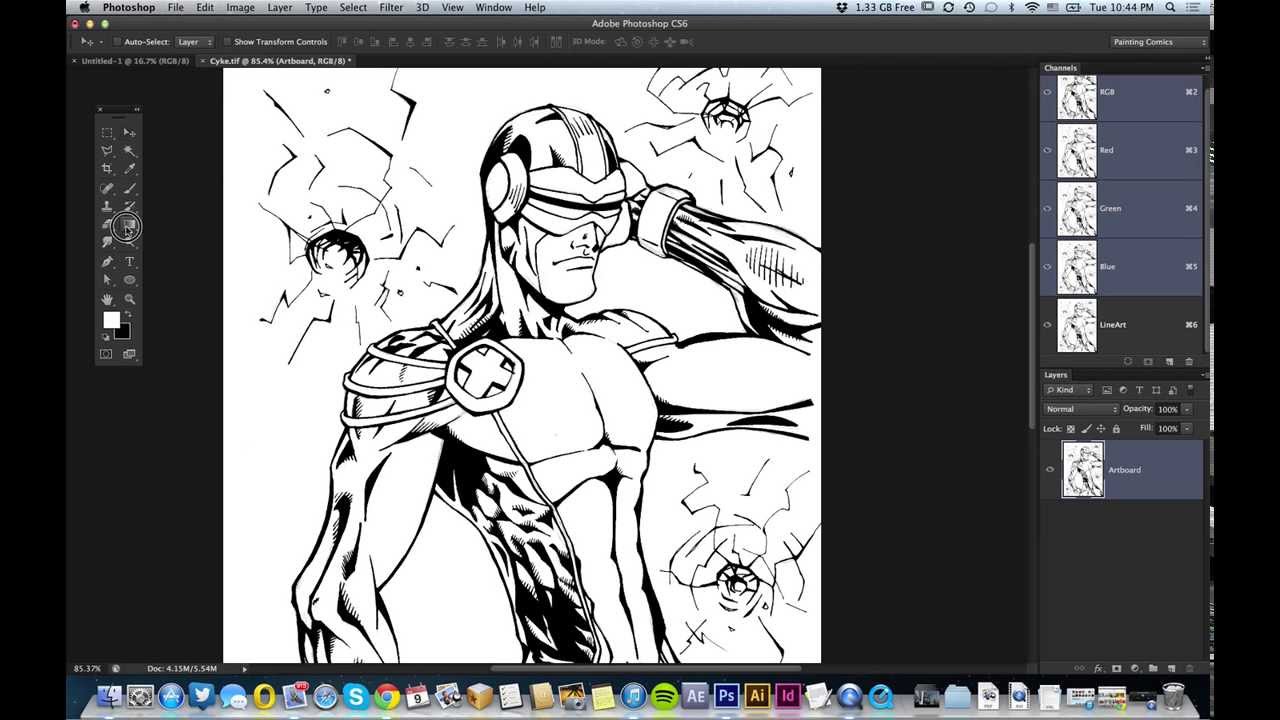Hide the Artboard layer visibility eye
The width and height of the screenshot is (1280, 720).
pyautogui.click(x=1050, y=469)
